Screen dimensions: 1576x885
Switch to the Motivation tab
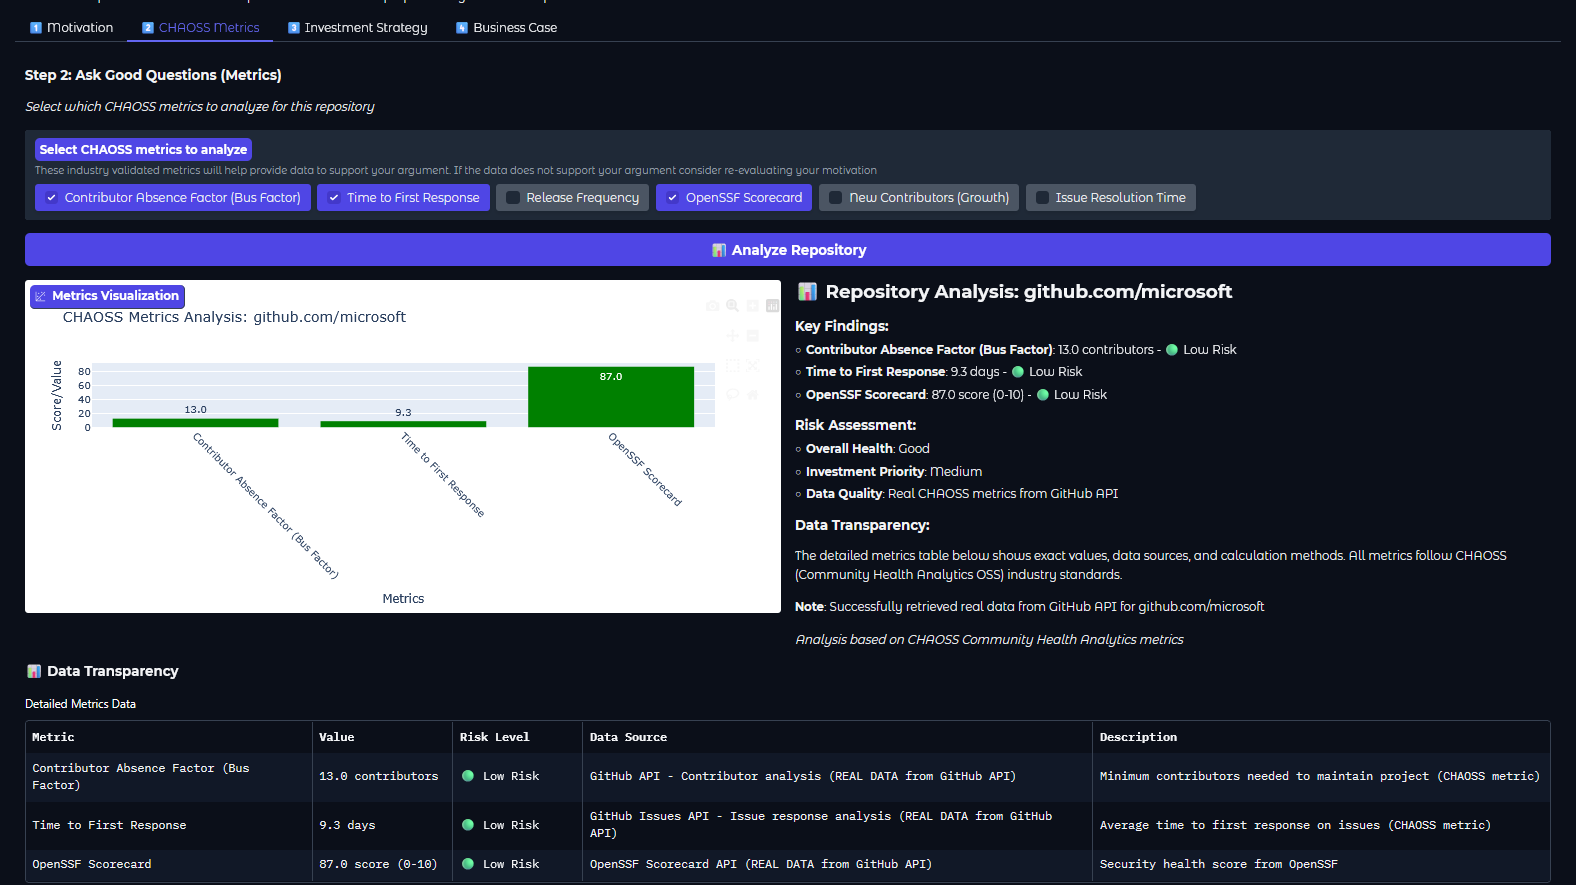(71, 28)
